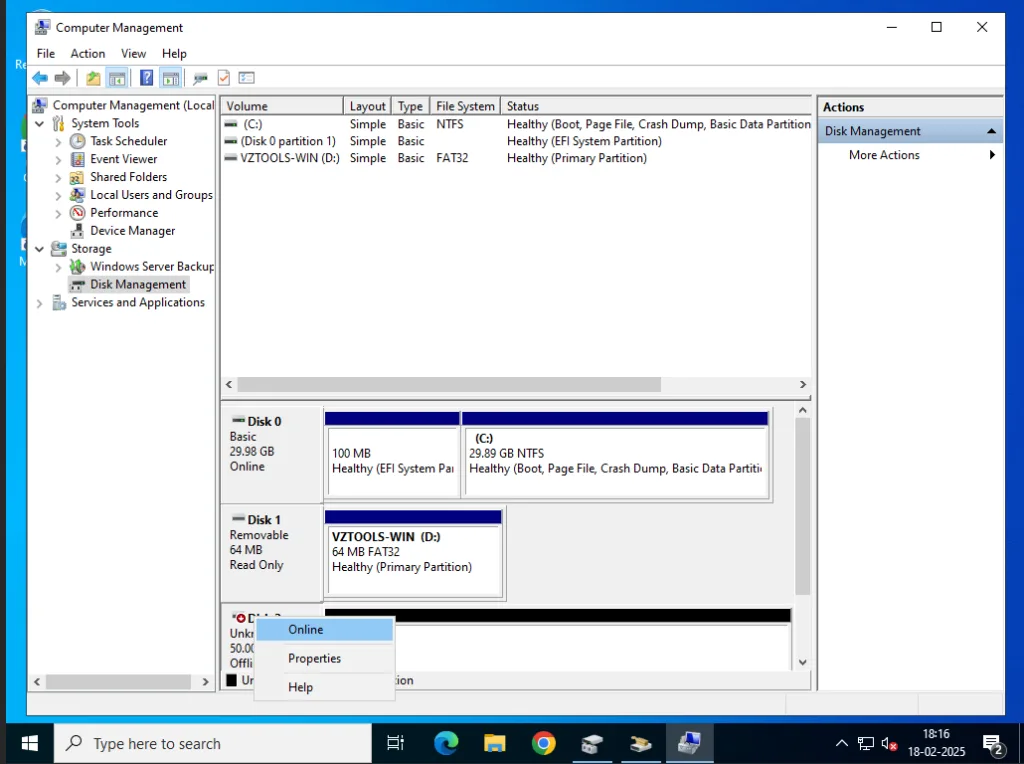Click tree pane scroll right arrow
Screen dimensions: 1024x764
(206, 682)
